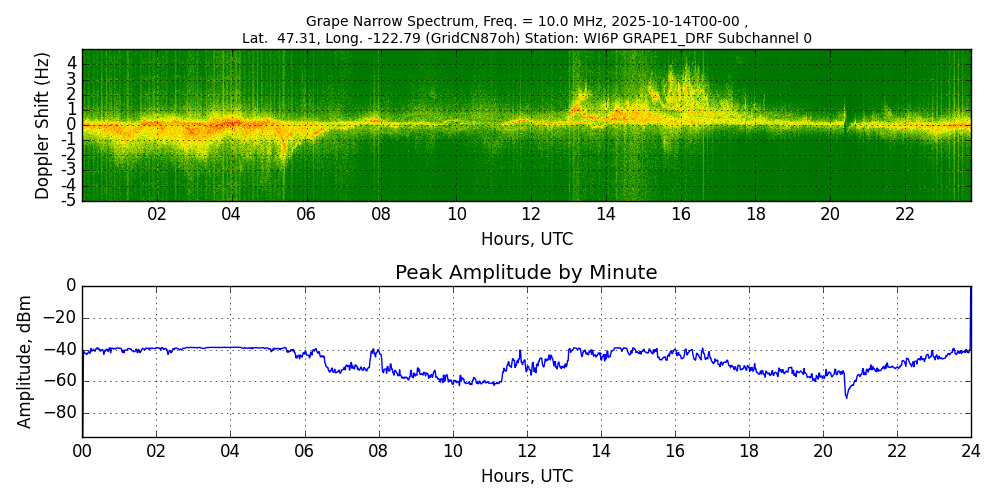Viewport: 1000px width, 500px height.
Task: Click the 00 hour tick on amplitude plot
Action: (x=82, y=451)
